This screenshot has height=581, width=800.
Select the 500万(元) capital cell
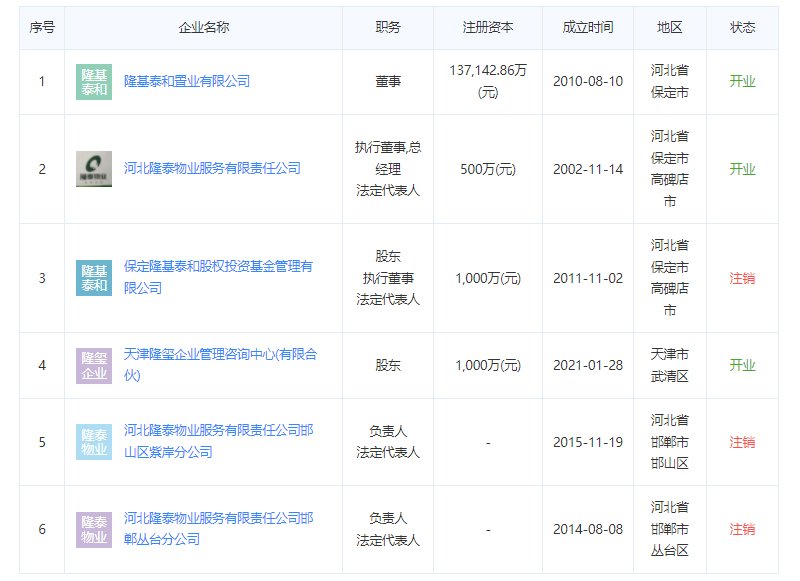(x=488, y=169)
